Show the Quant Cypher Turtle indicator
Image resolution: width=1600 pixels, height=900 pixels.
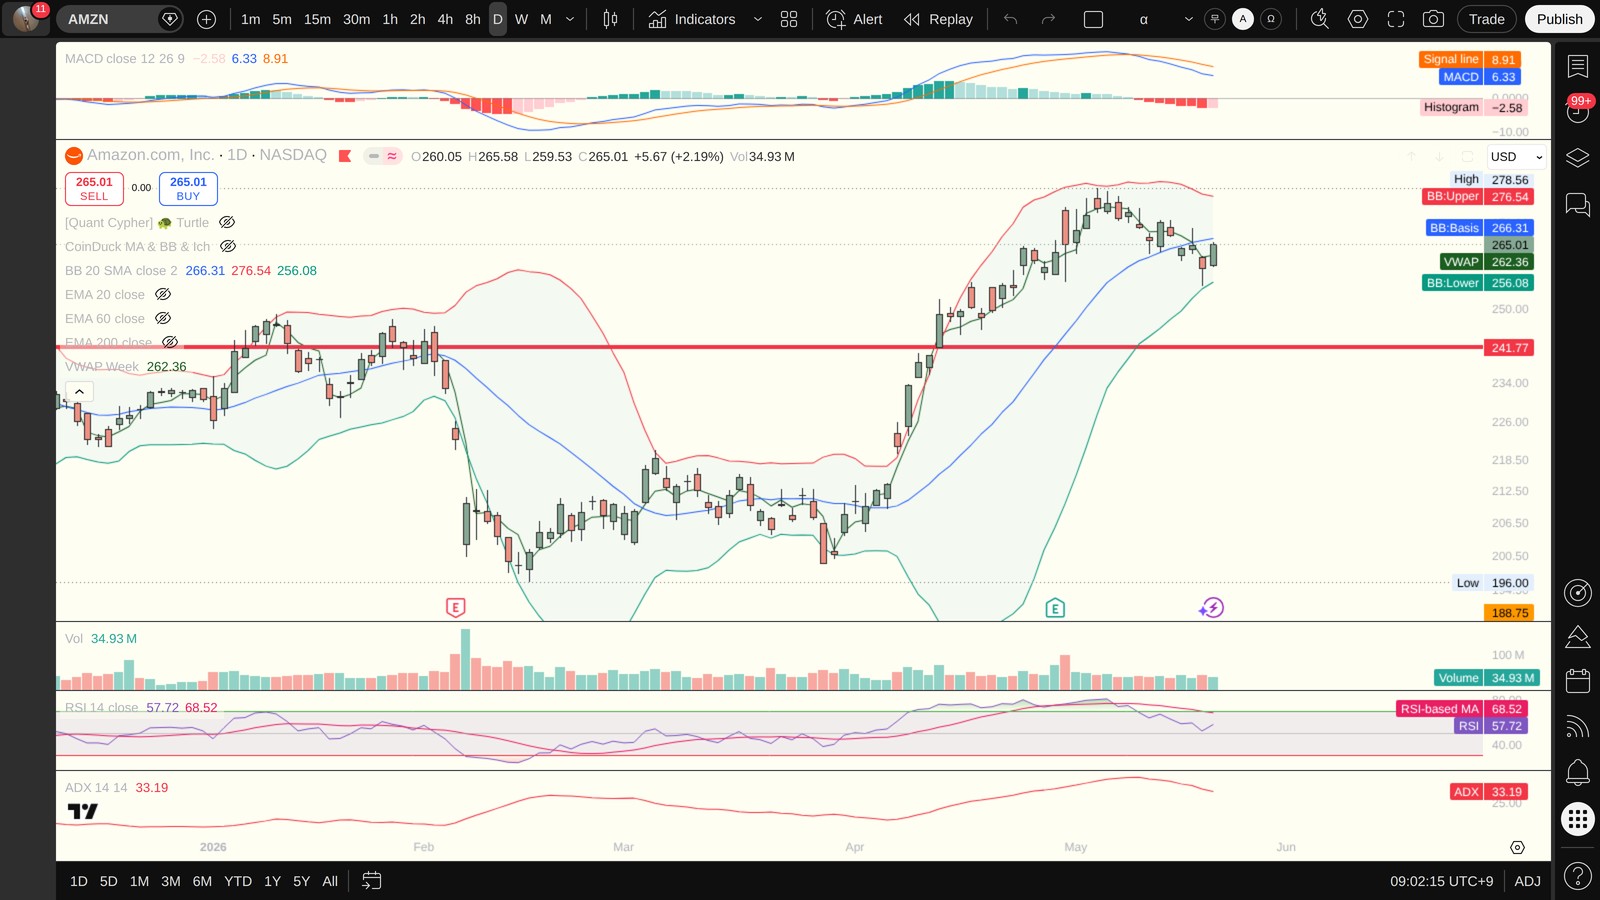227,222
